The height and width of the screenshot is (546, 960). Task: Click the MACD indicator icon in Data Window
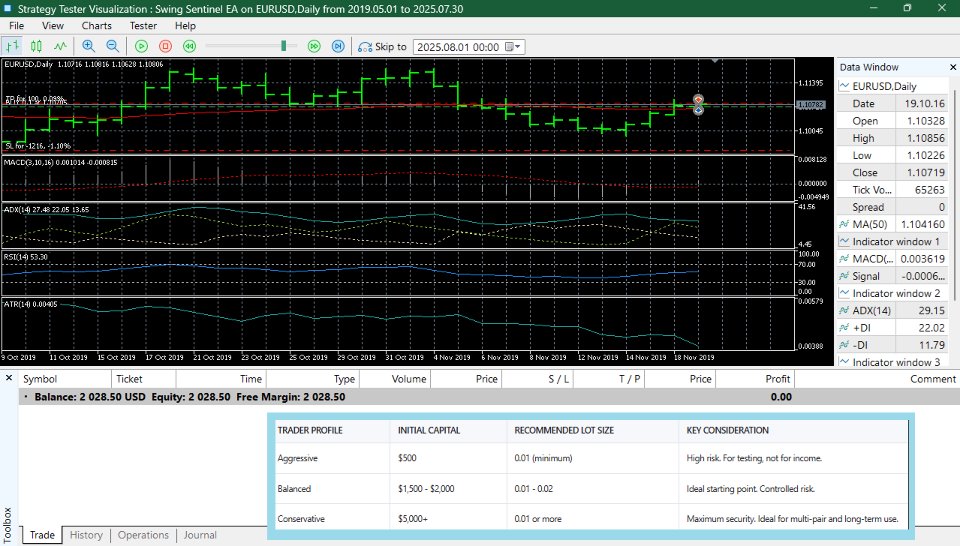click(844, 258)
